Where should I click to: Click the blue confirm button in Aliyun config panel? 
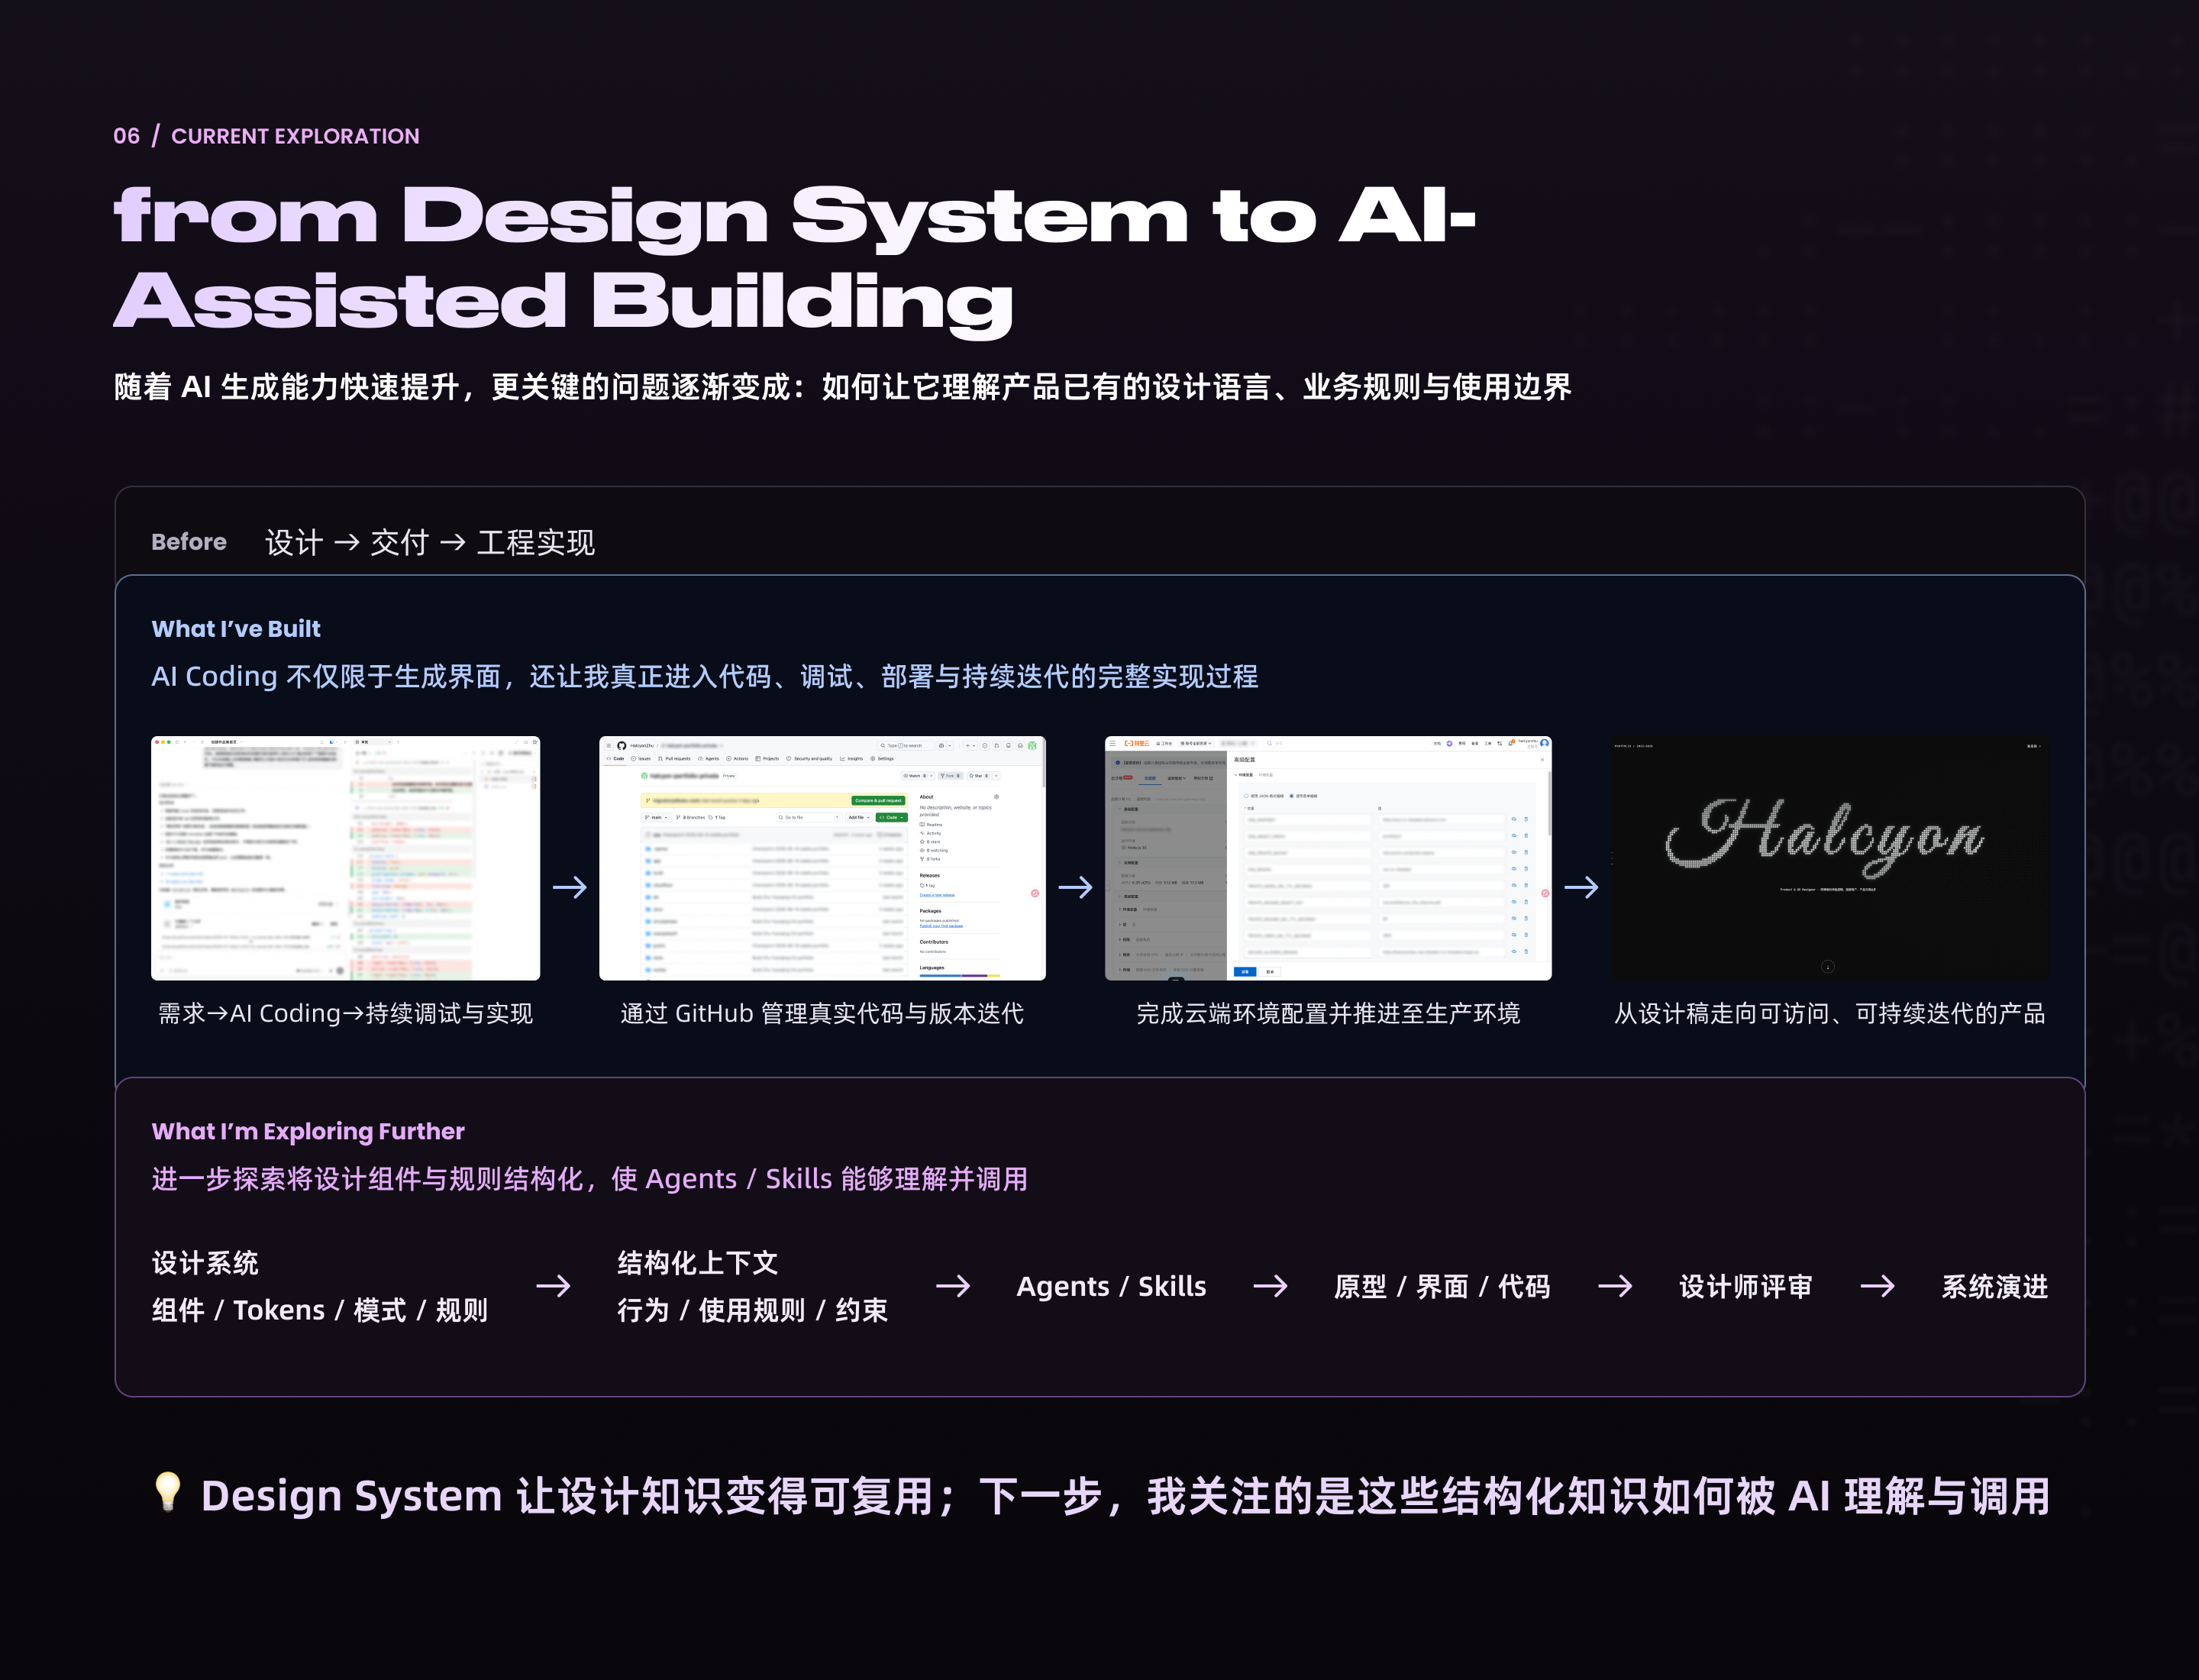pyautogui.click(x=1245, y=971)
